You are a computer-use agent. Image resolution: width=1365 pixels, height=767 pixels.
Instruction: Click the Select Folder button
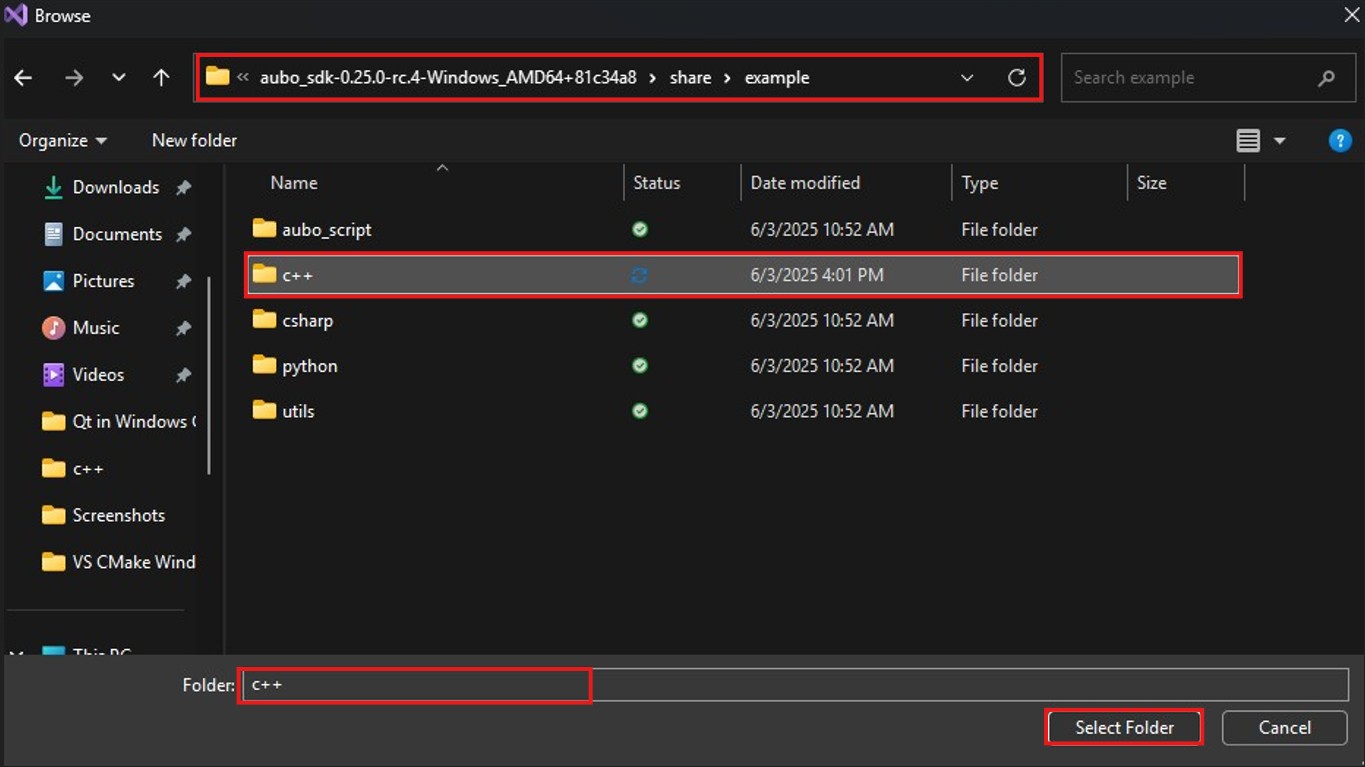point(1124,728)
